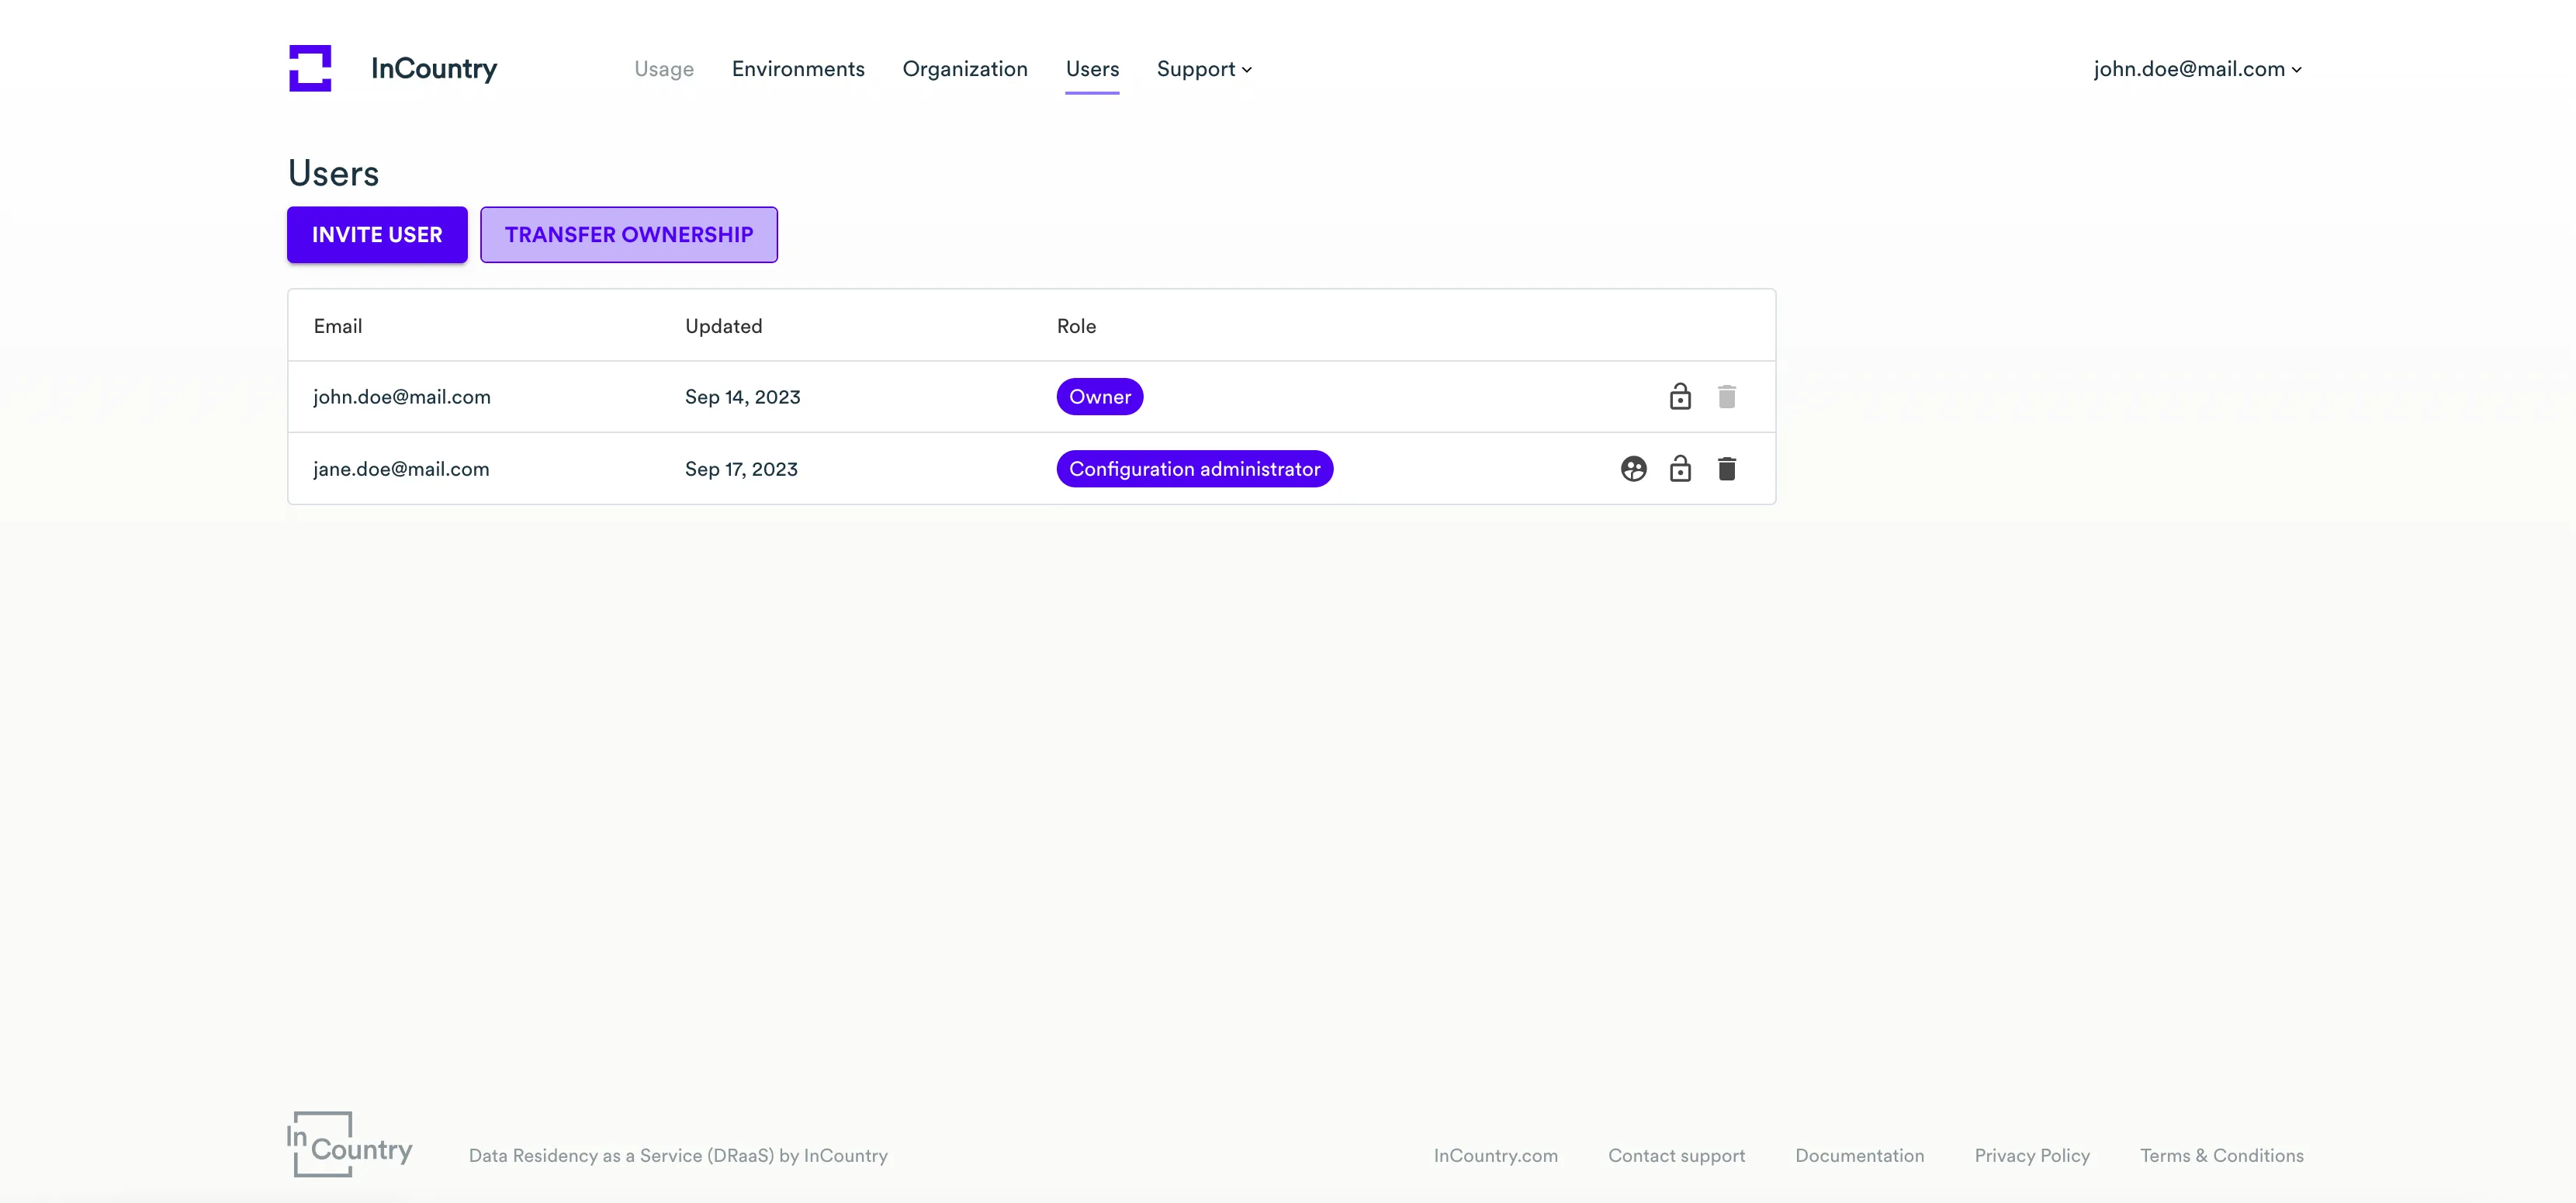Open the Contact support footer link

point(1676,1155)
